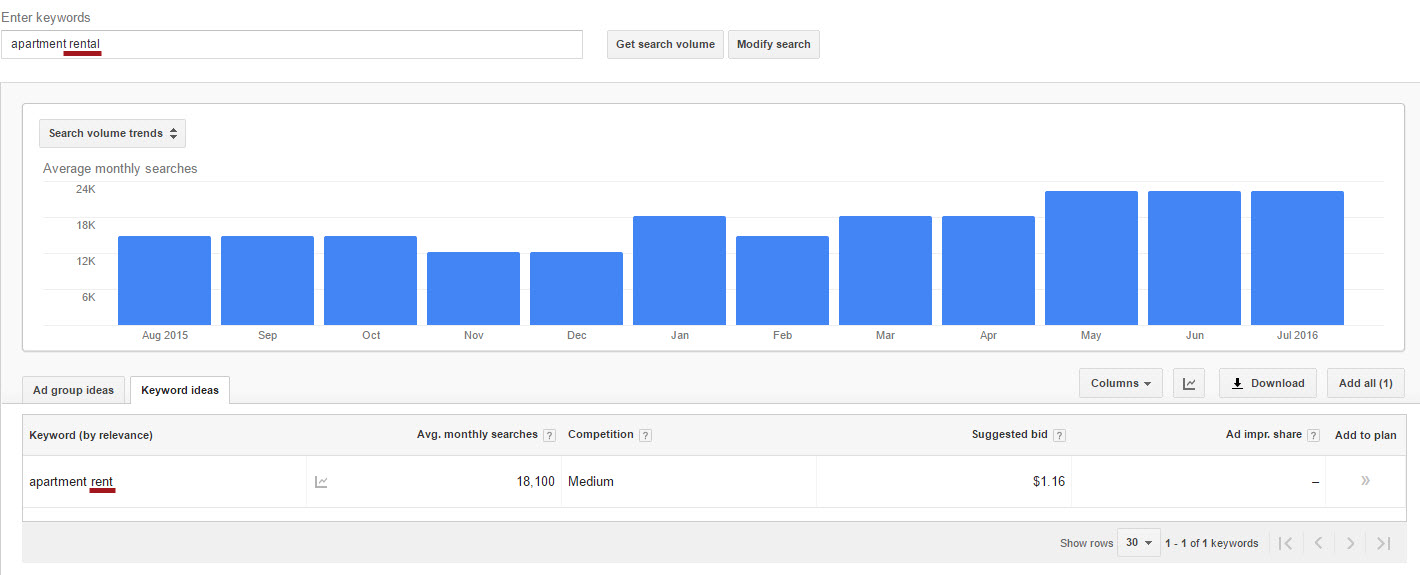Click trend chart icon in apartment rent row

pos(321,482)
